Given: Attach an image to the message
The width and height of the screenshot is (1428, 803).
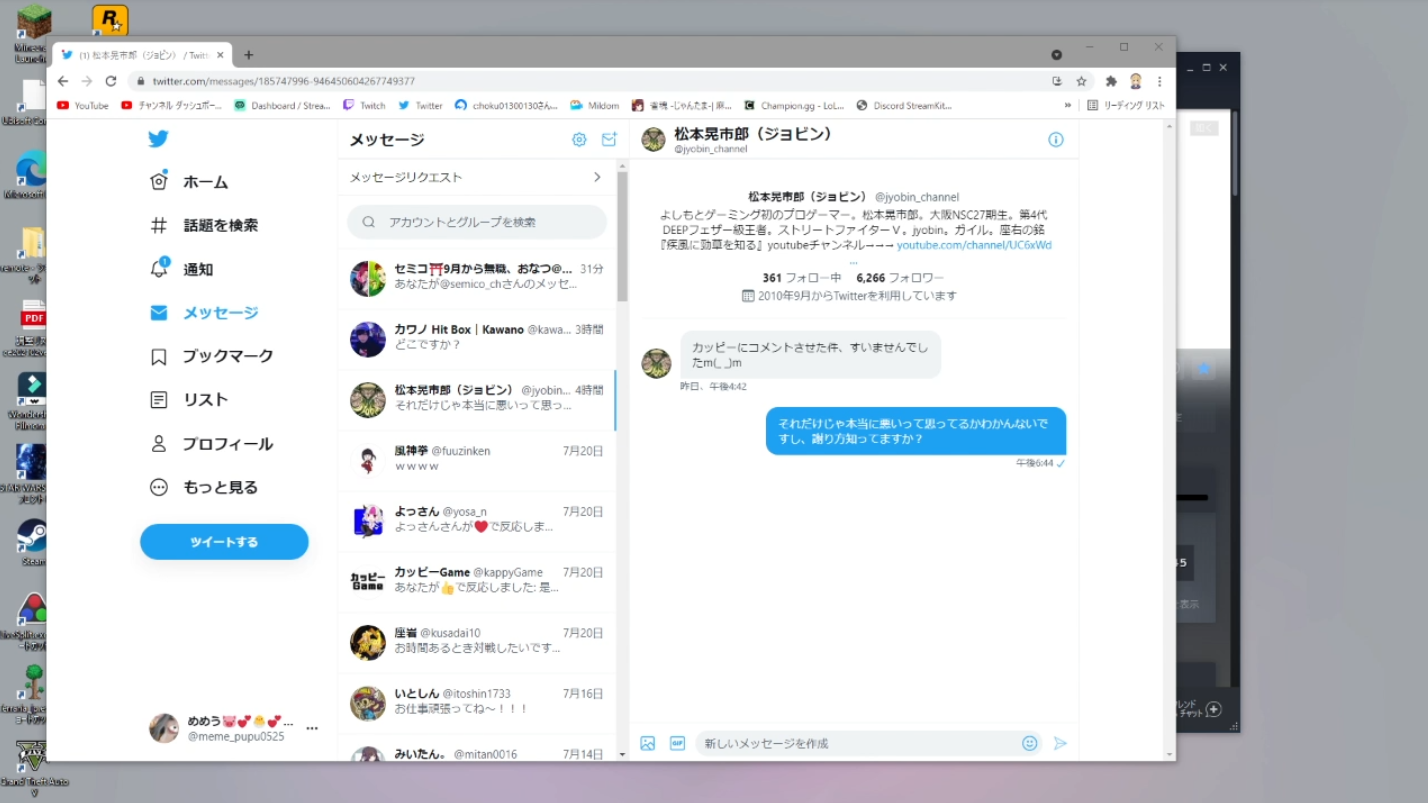Looking at the screenshot, I should click(x=648, y=743).
